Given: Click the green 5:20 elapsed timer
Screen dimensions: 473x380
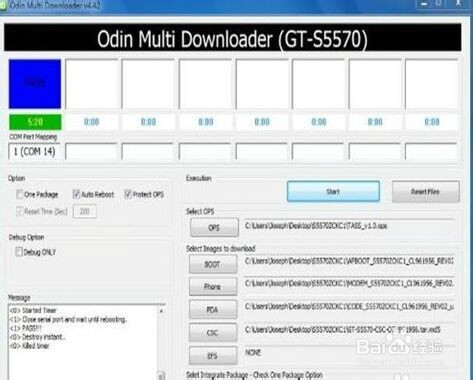Looking at the screenshot, I should point(35,122).
